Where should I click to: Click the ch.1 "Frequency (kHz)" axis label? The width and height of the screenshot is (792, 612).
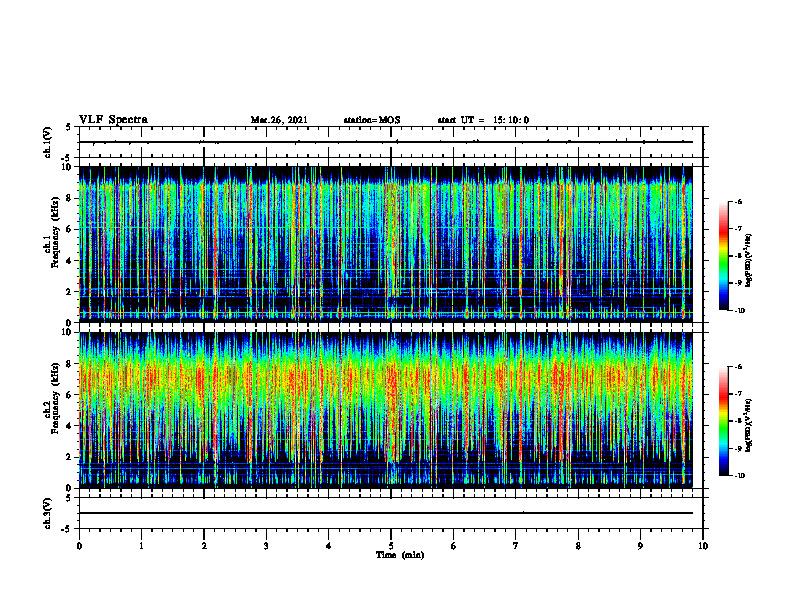(55, 233)
